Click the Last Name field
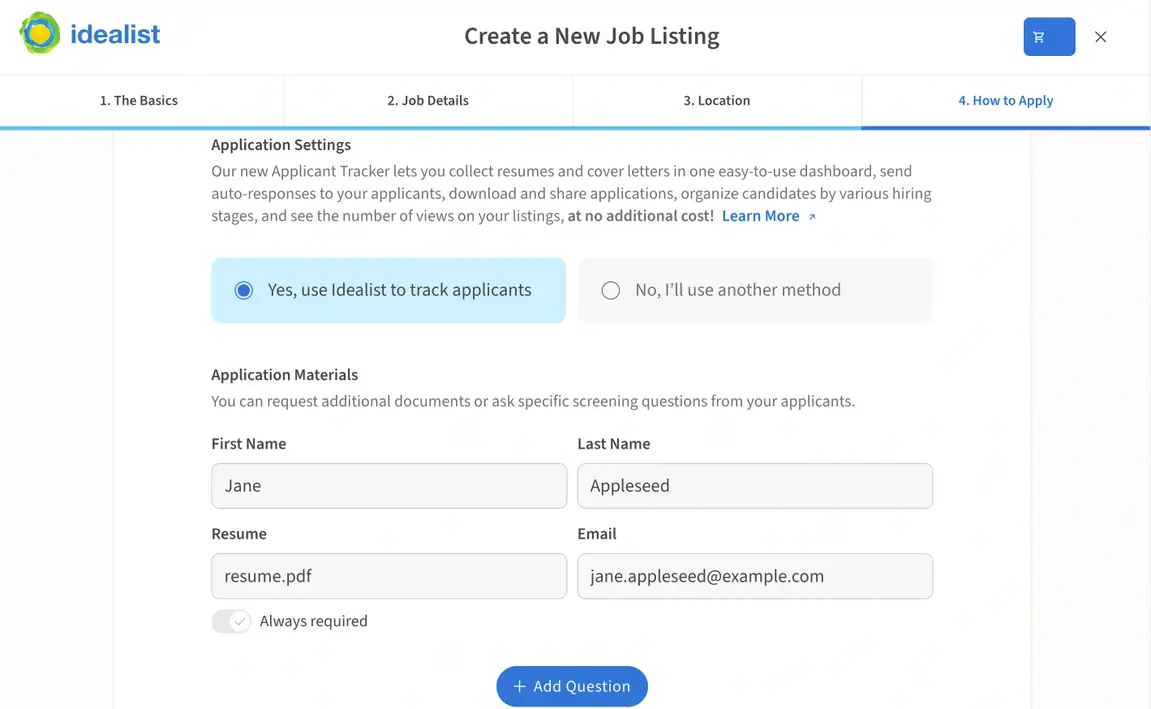This screenshot has width=1151, height=709. [x=755, y=486]
